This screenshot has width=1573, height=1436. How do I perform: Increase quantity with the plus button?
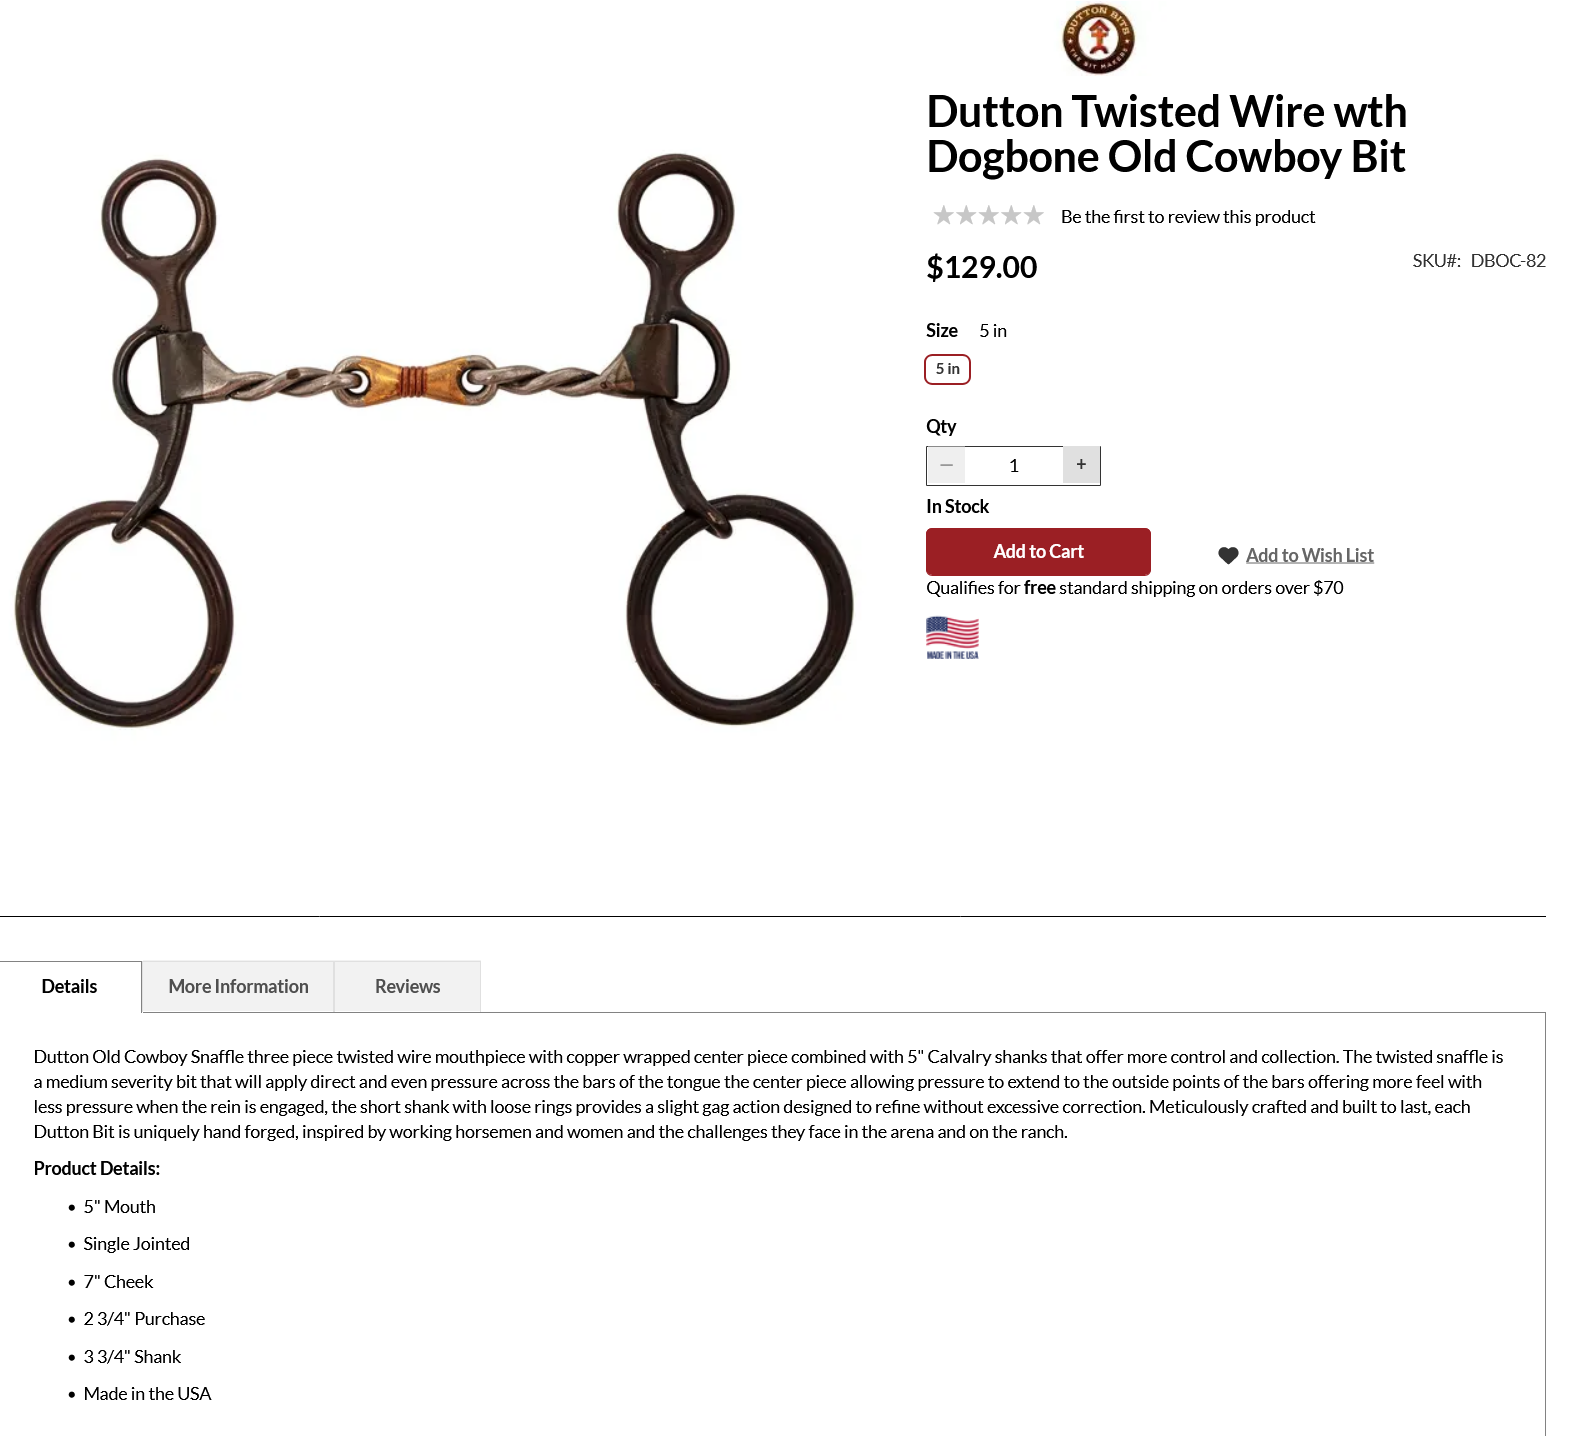click(1081, 465)
